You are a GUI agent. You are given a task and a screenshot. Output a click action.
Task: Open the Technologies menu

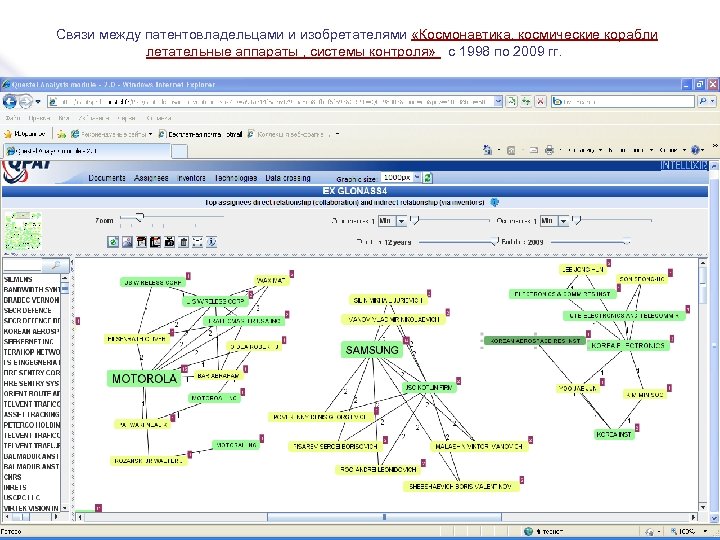click(x=236, y=178)
